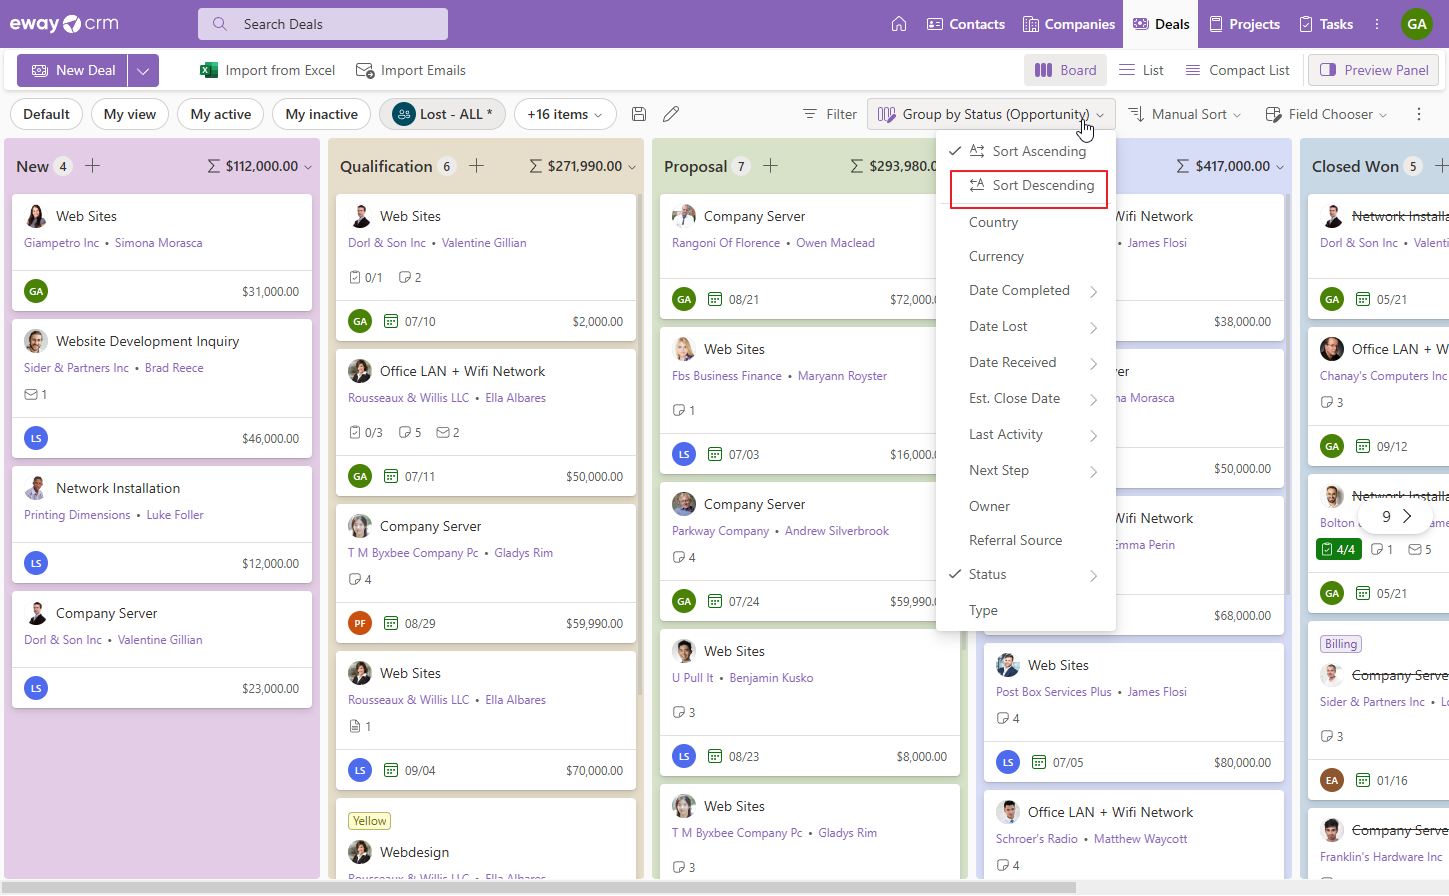Expand the +16 items views dropdown
1449x896 pixels.
[565, 114]
